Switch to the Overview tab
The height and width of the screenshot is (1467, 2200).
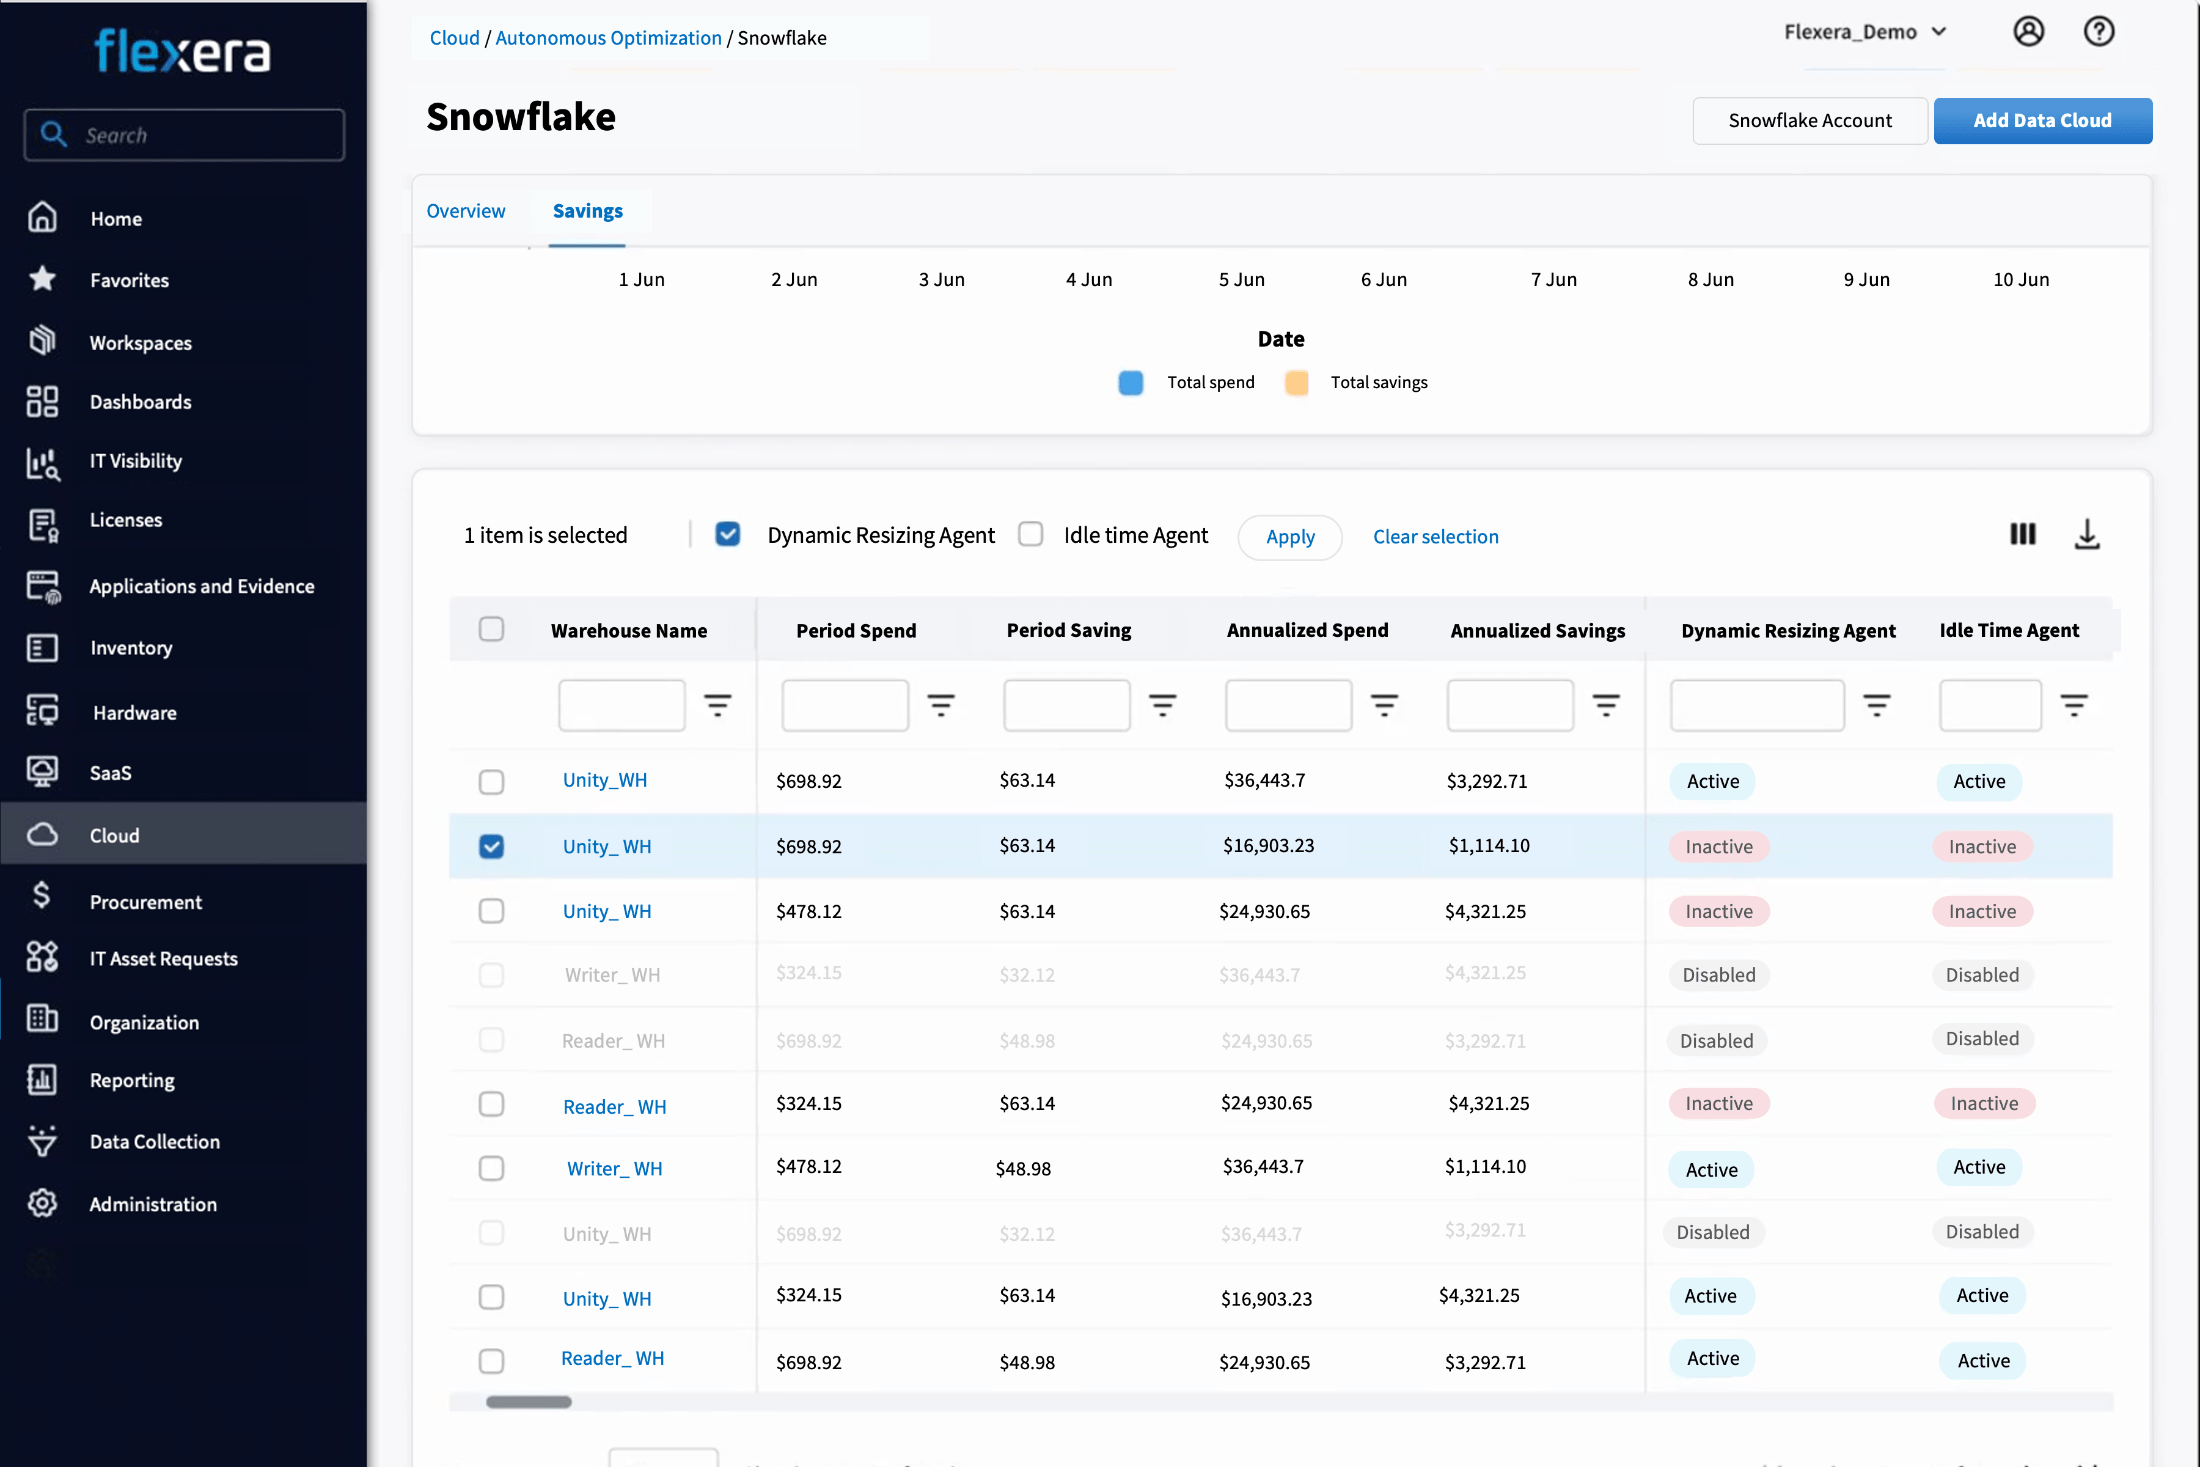(466, 211)
